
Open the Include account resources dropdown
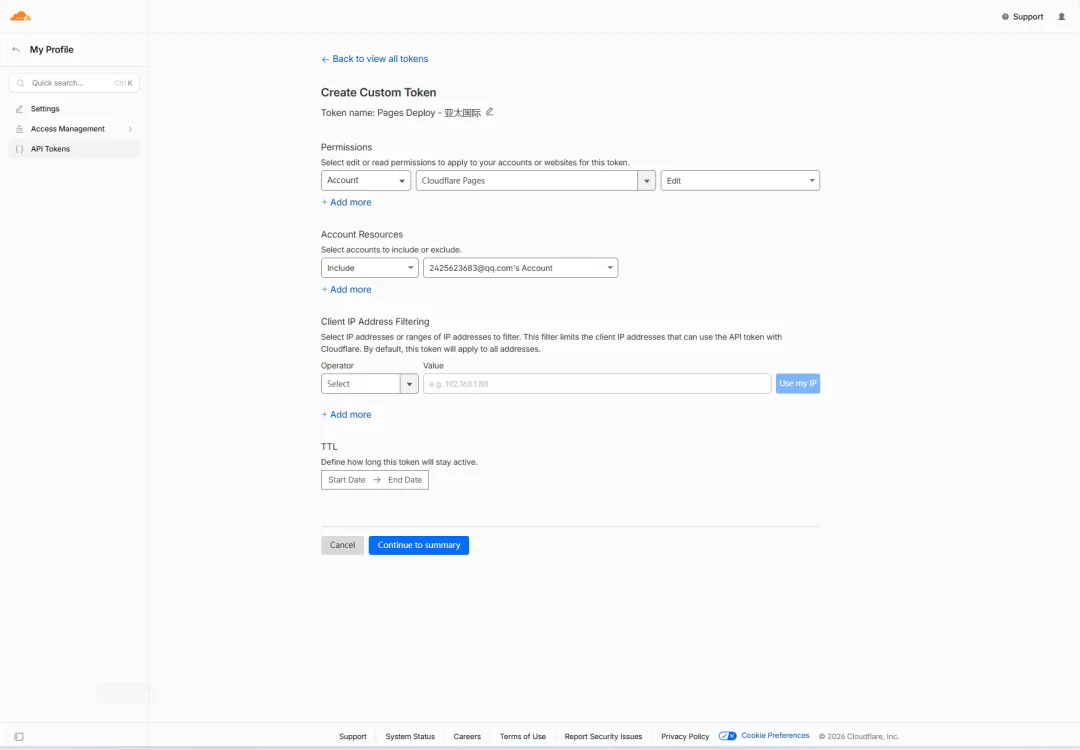(369, 268)
